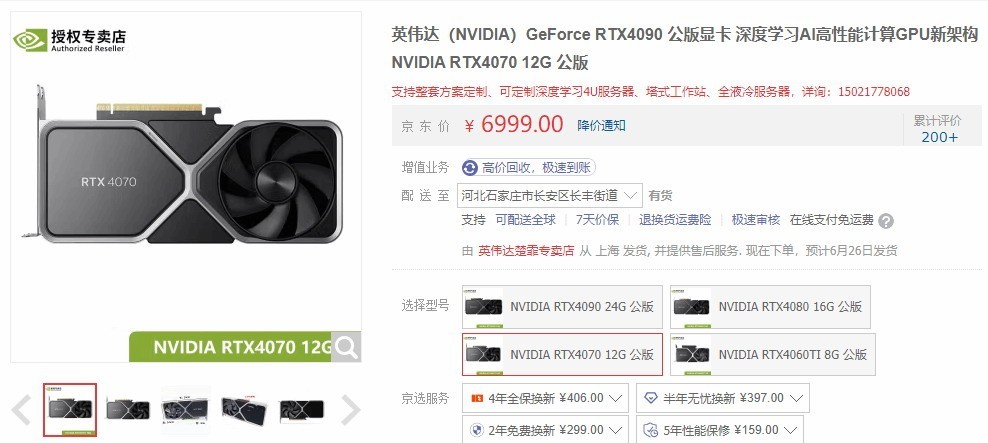Open the 英伟达楚霏专卖店 store link
988x443 pixels.
526,251
